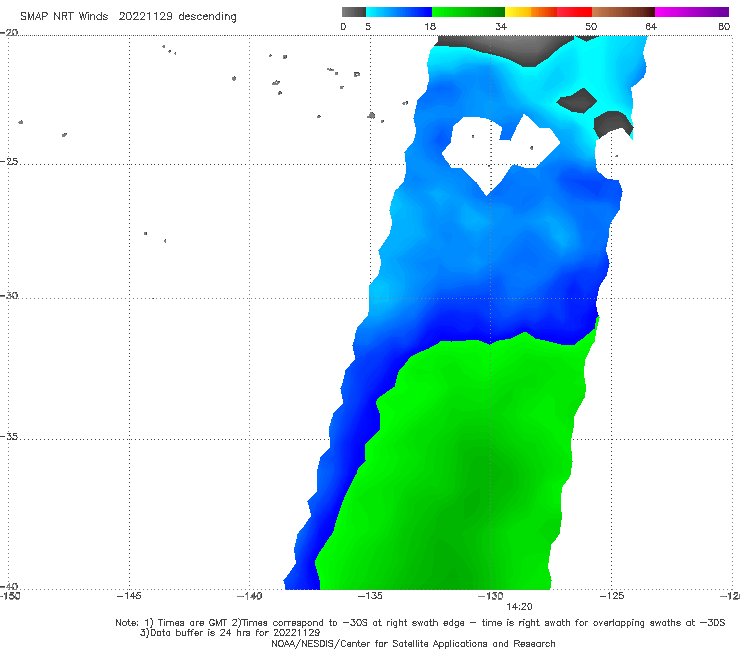
Task: Click the word "descending" in the title
Action: click(x=208, y=17)
